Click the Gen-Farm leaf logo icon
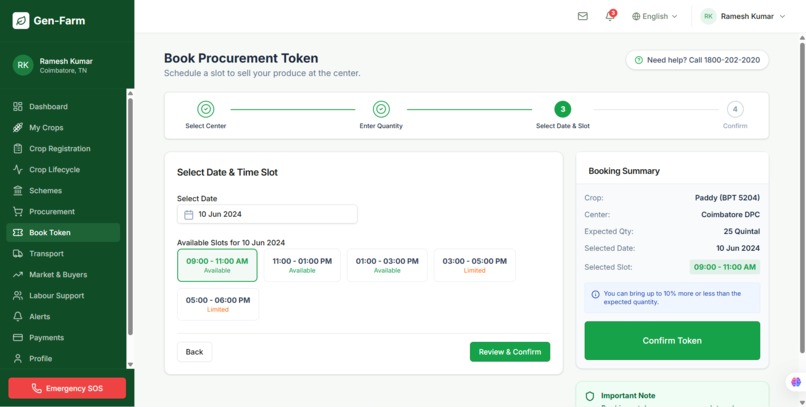Viewport: 806px width, 407px height. point(21,21)
